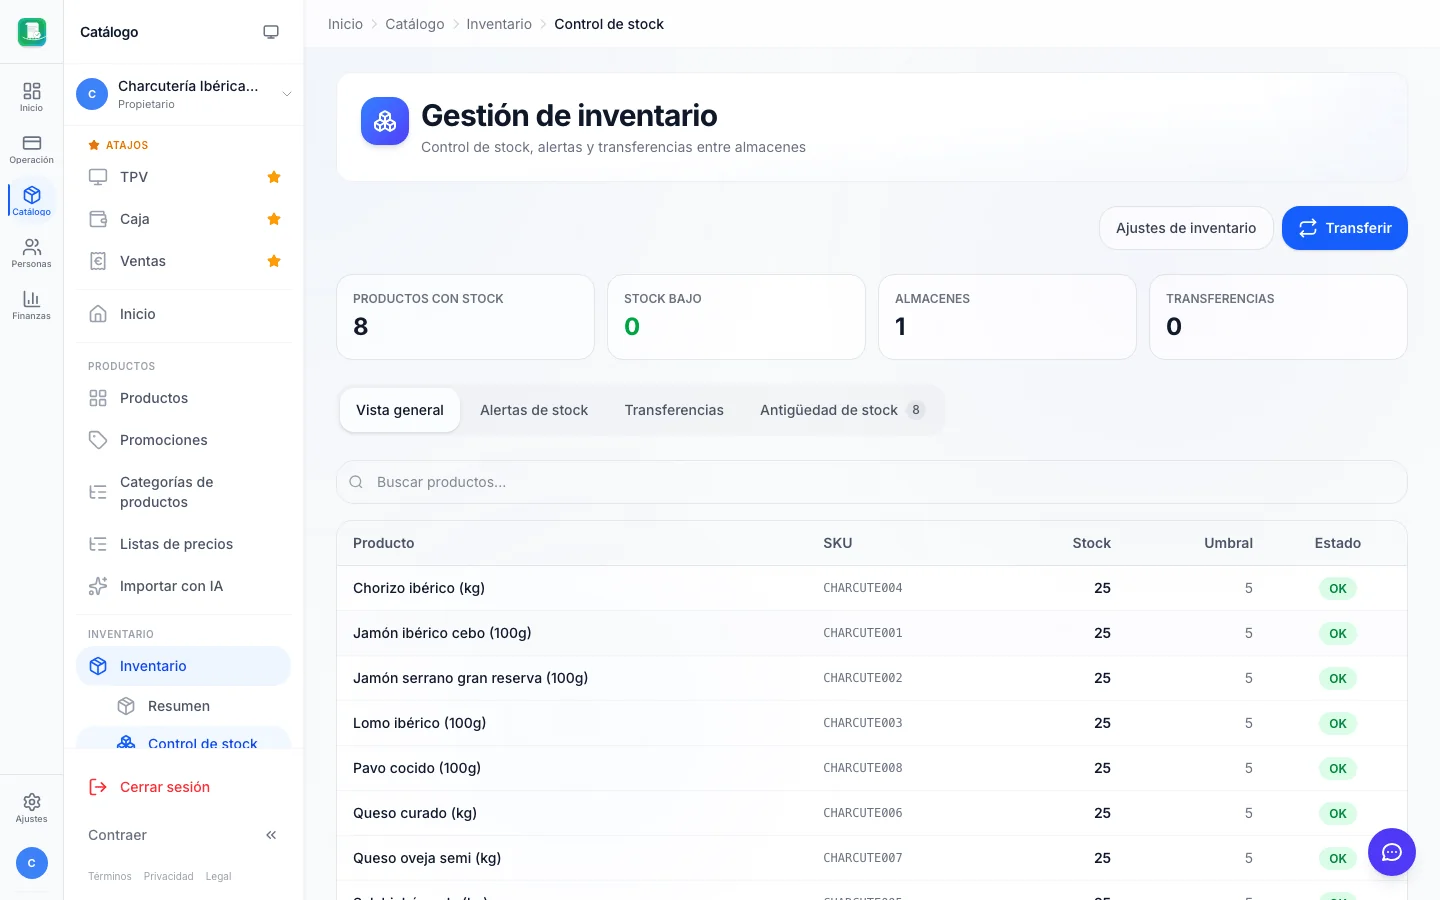Switch to the Antigüedad de stock tab
This screenshot has height=900, width=1440.
pos(842,410)
